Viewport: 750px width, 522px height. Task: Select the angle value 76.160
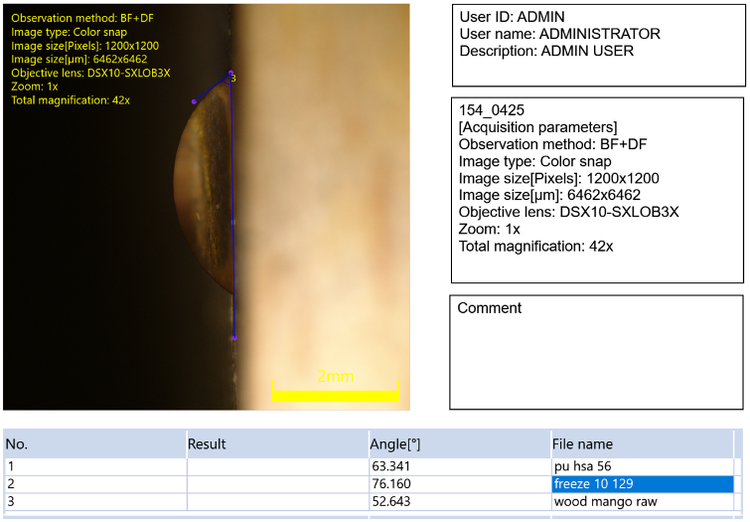pyautogui.click(x=390, y=484)
